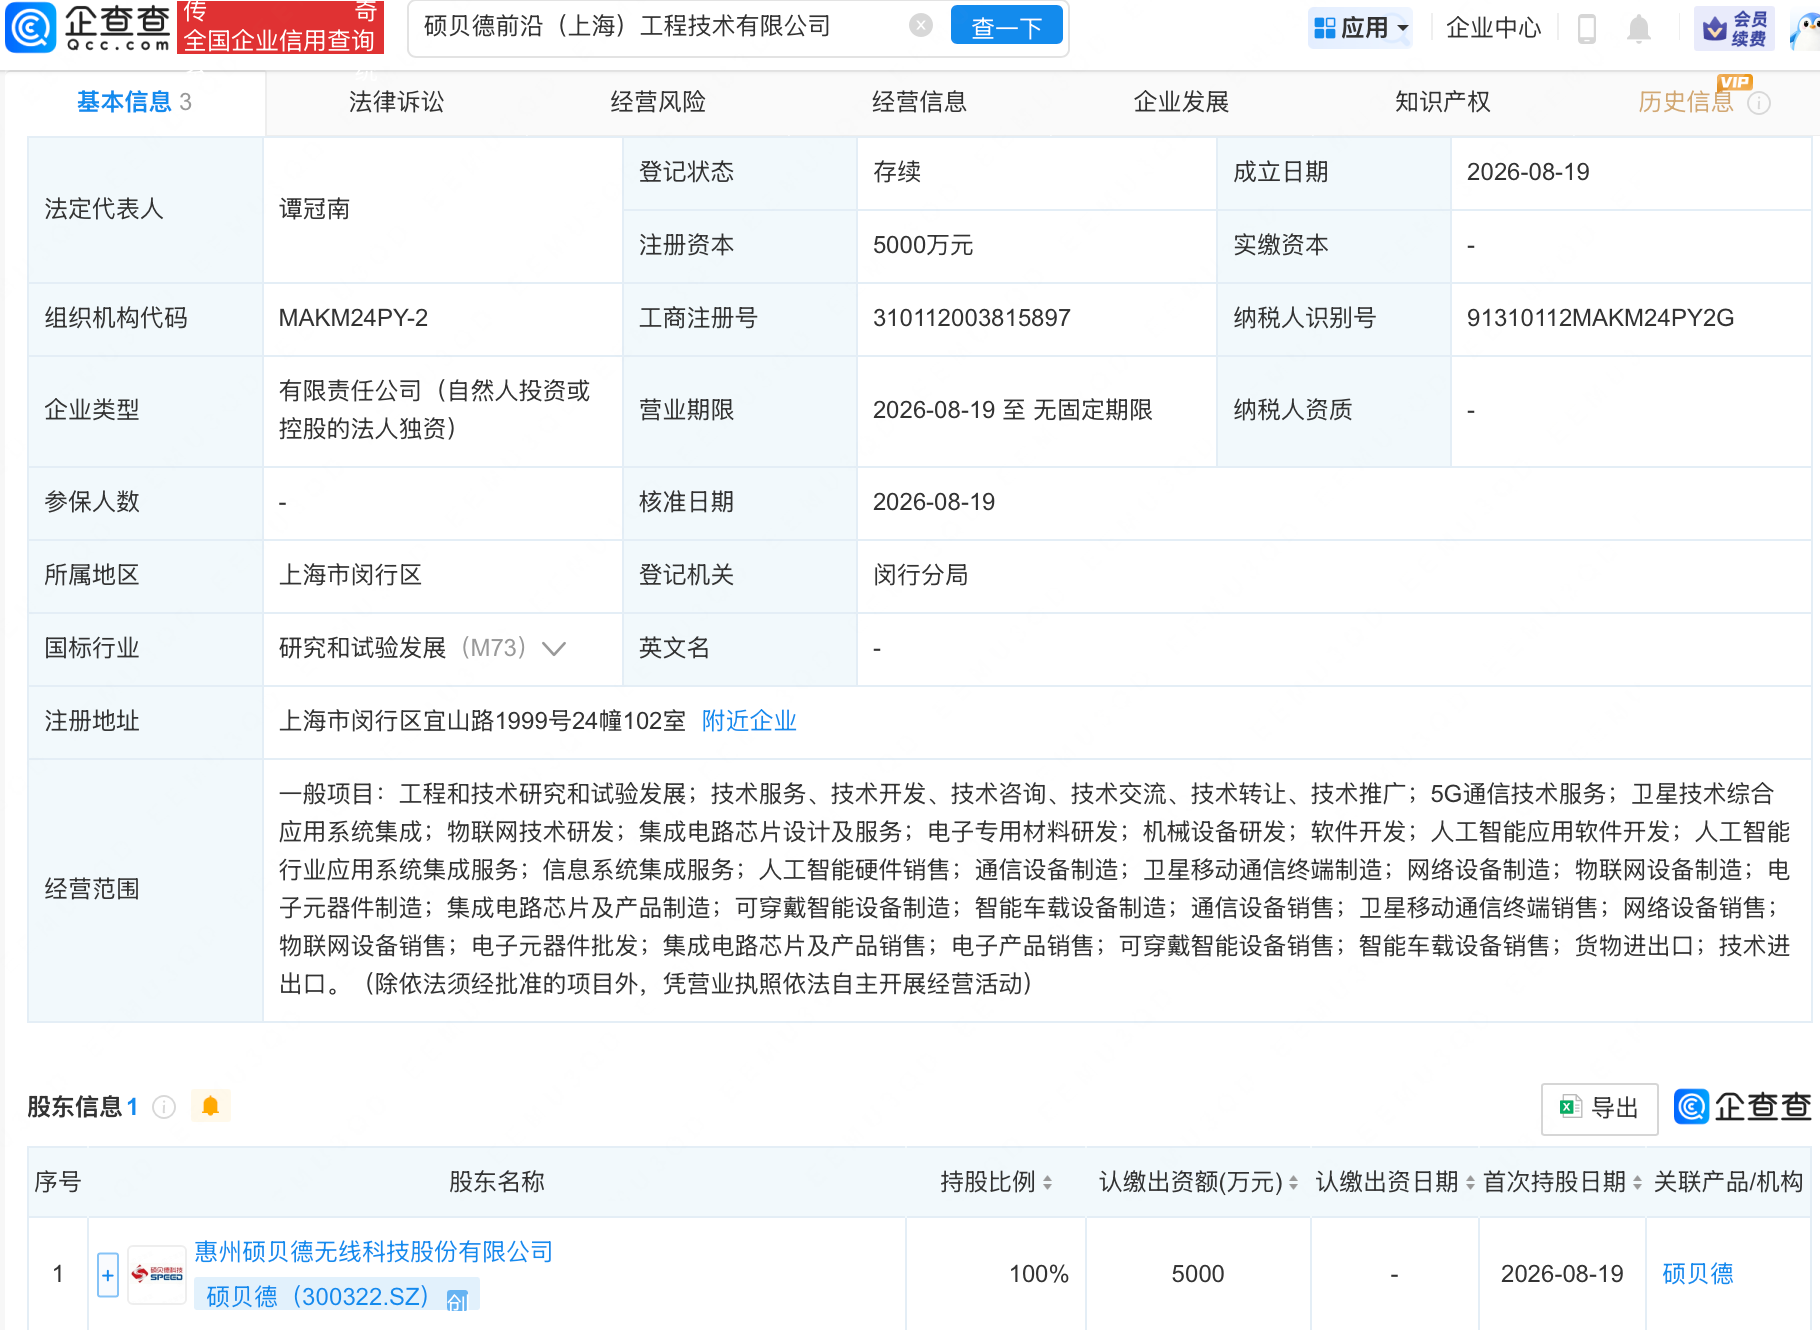The width and height of the screenshot is (1820, 1330).
Task: Clear the search box with the X icon
Action: point(921,26)
